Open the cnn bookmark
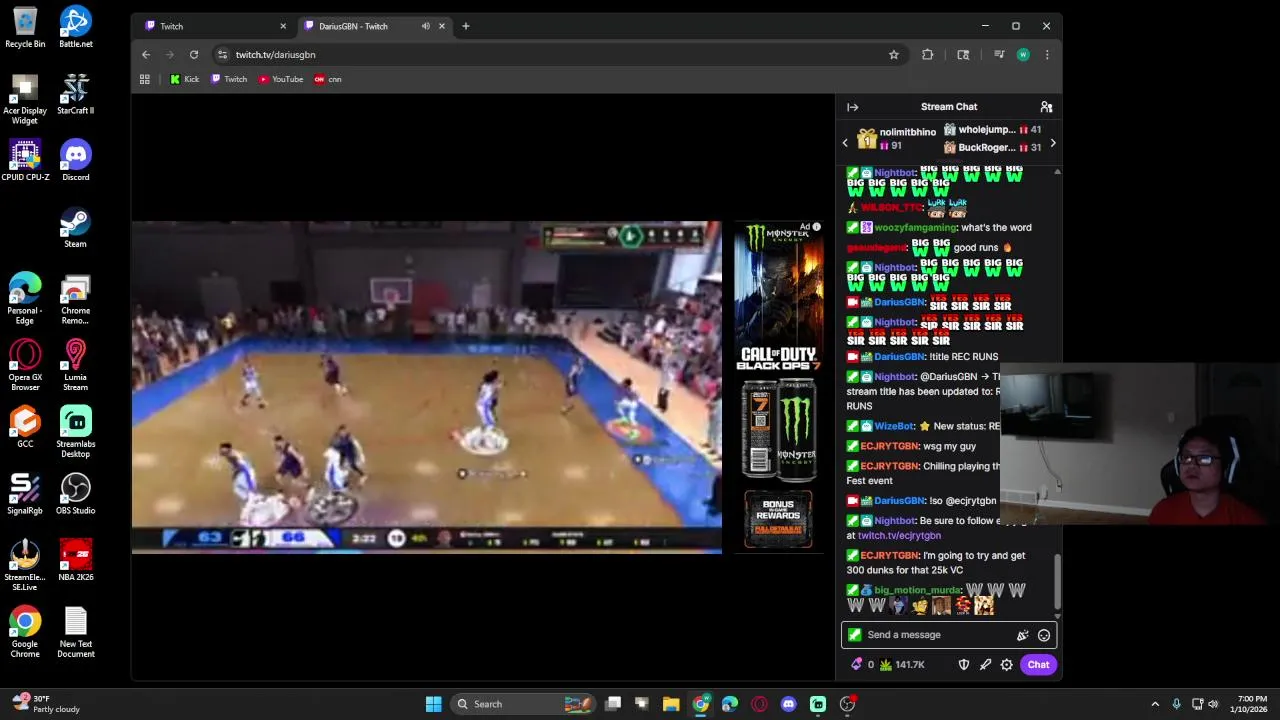The height and width of the screenshot is (720, 1280). pyautogui.click(x=328, y=79)
